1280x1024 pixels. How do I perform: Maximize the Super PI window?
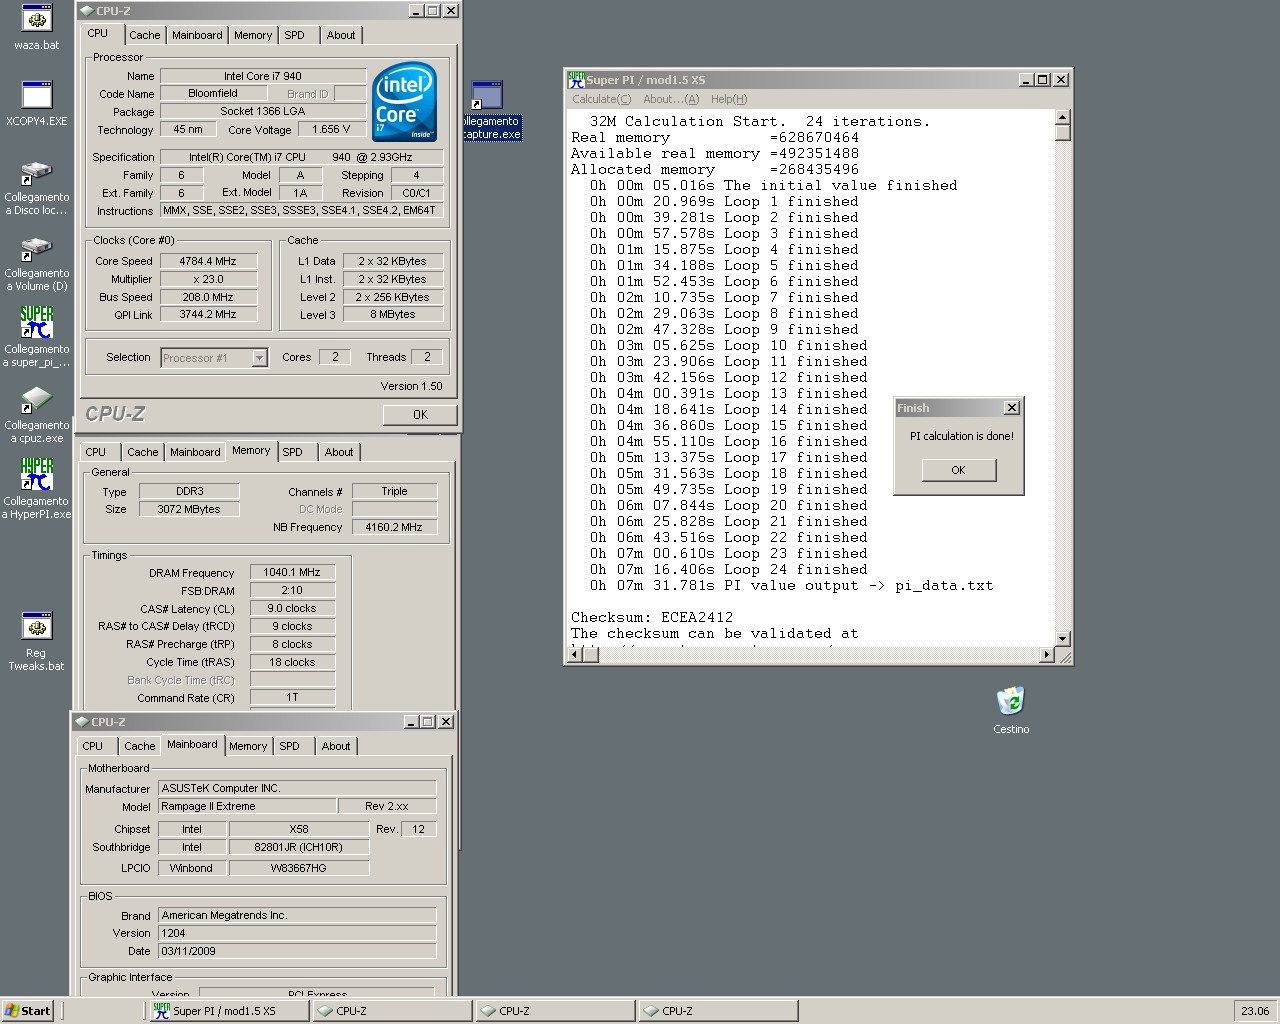[x=1042, y=80]
